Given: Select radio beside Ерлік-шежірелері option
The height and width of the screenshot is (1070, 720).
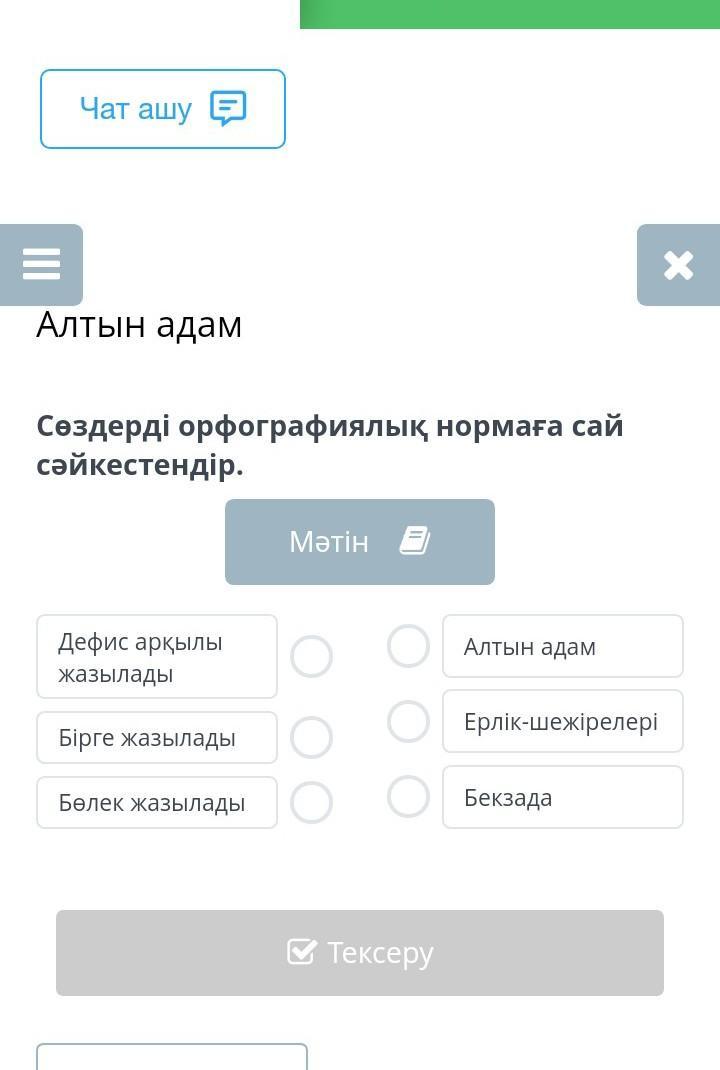Looking at the screenshot, I should pyautogui.click(x=408, y=721).
